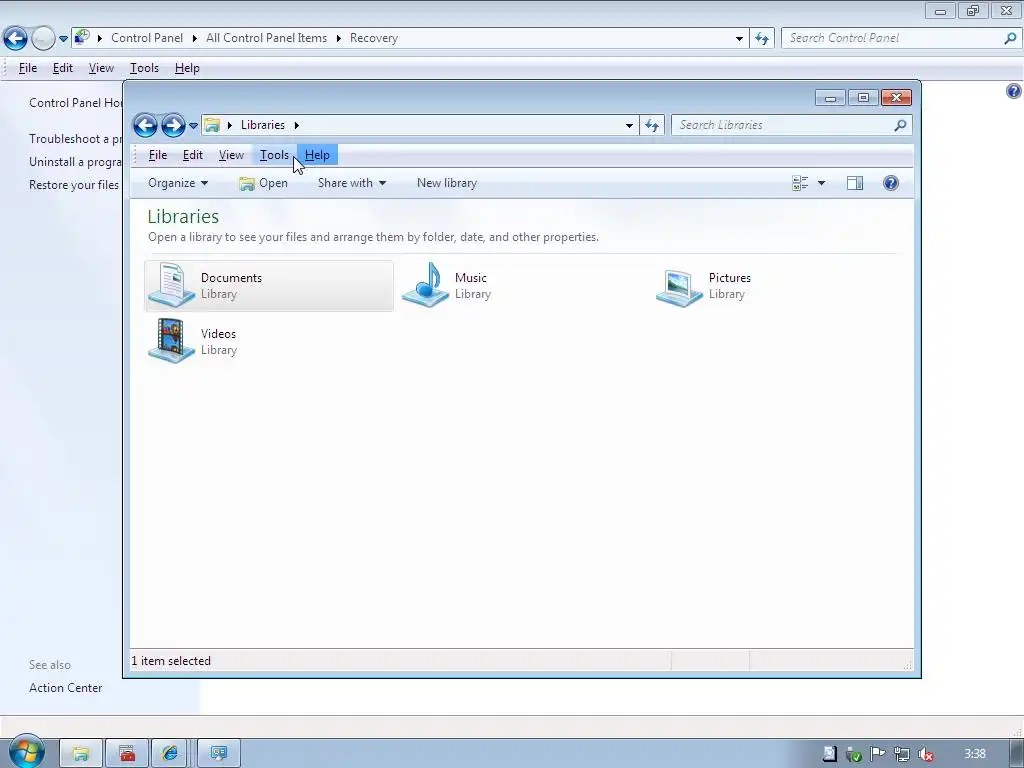The width and height of the screenshot is (1024, 768).
Task: Expand the Share with dropdown
Action: point(352,183)
